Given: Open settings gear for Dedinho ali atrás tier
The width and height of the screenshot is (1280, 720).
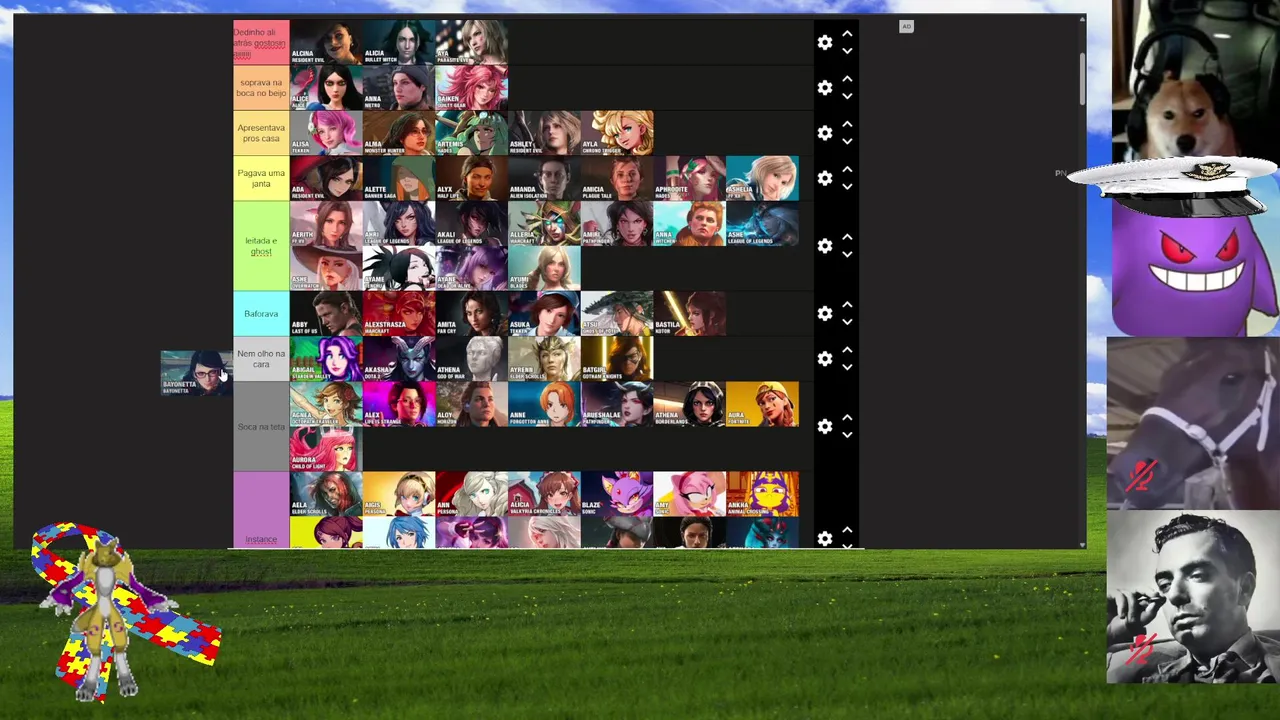Looking at the screenshot, I should pyautogui.click(x=824, y=43).
